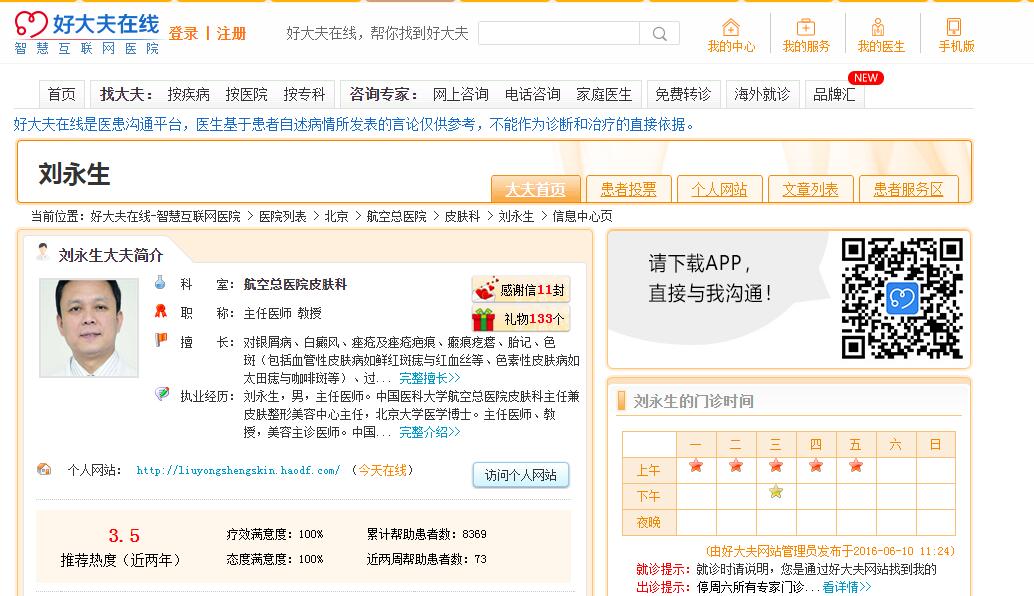The image size is (1034, 596).
Task: Click the search magnifier icon
Action: tap(660, 34)
